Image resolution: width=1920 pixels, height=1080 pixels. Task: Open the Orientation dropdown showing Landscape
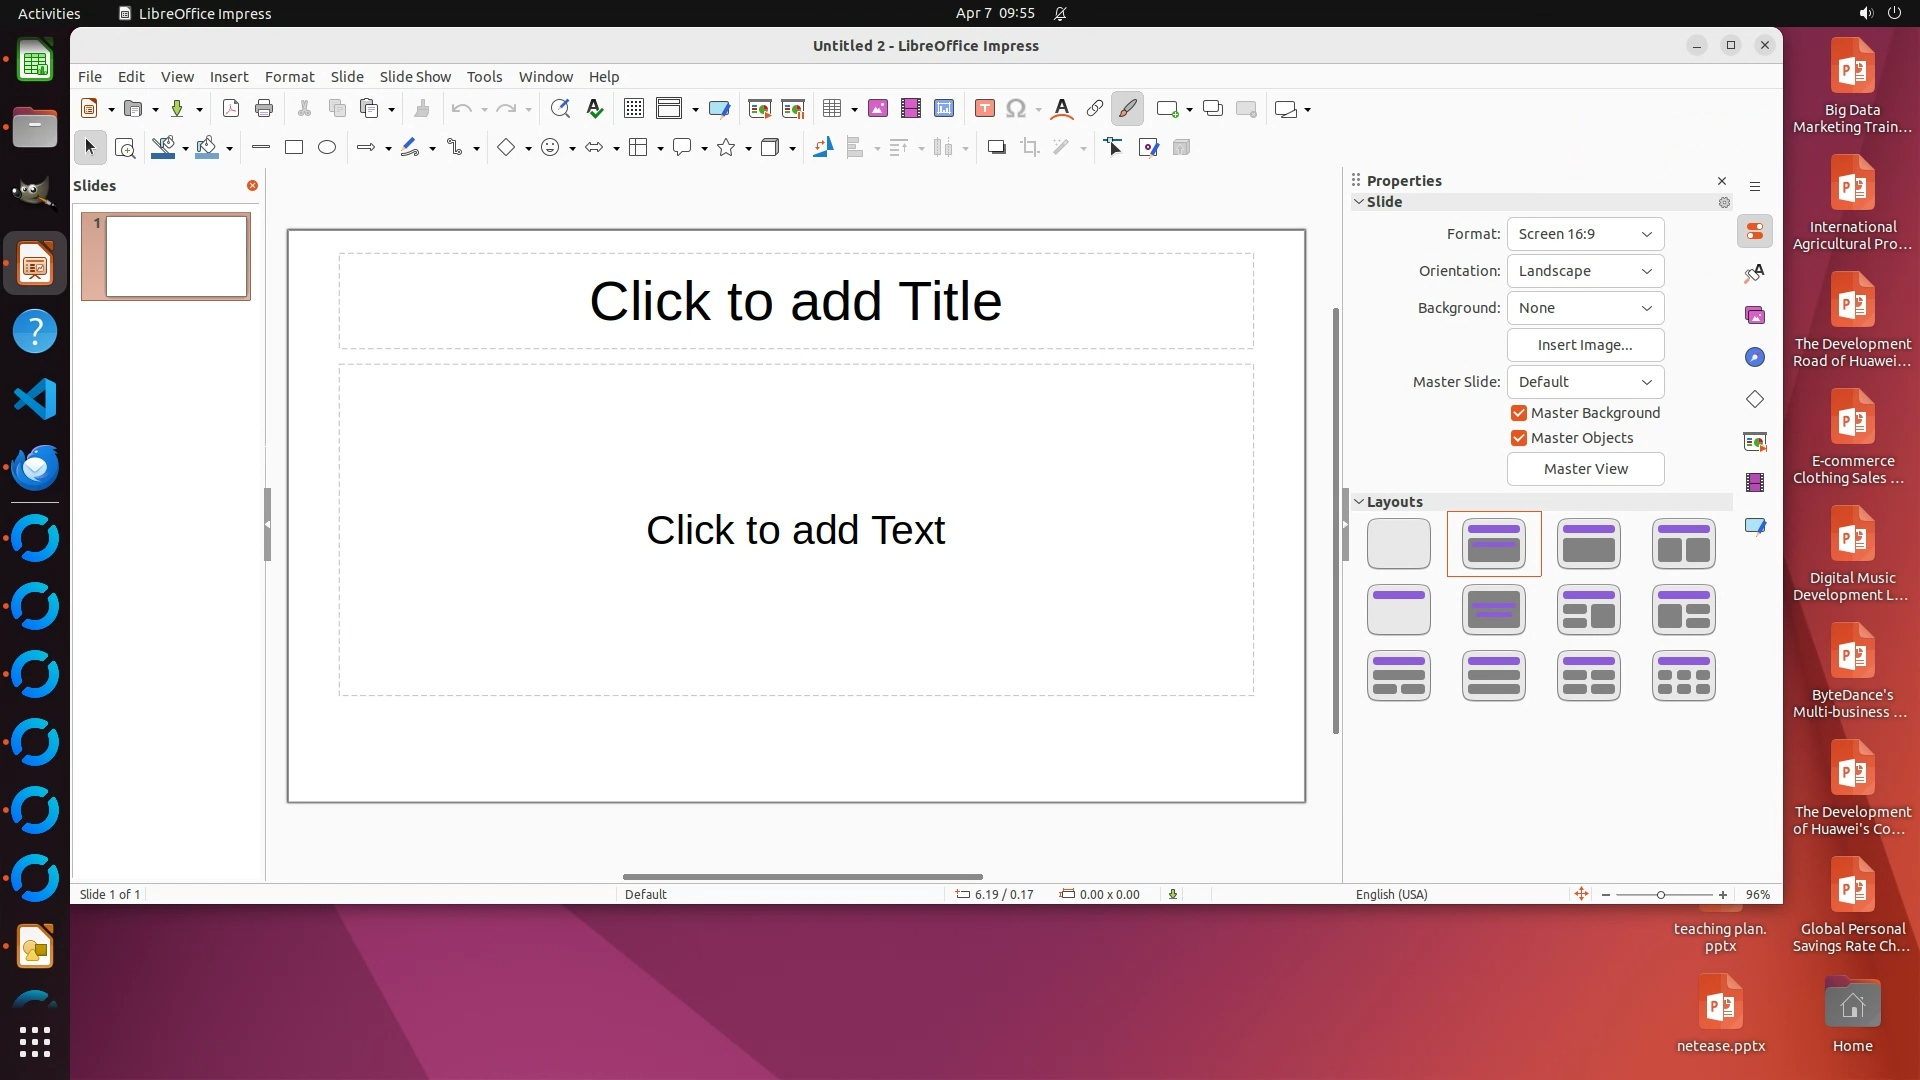click(1585, 271)
